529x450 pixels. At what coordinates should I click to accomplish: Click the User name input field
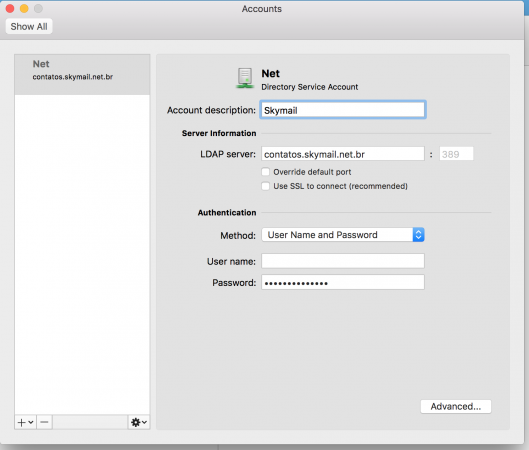[x=343, y=261]
